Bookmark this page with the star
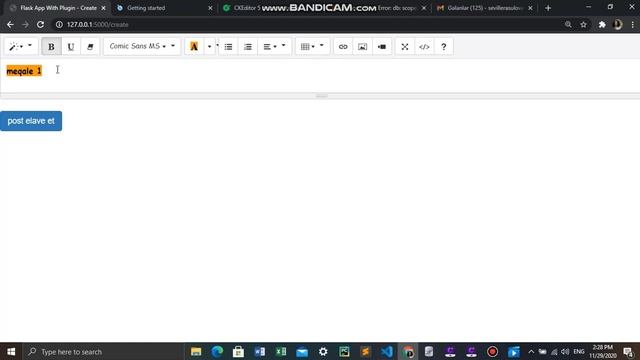The width and height of the screenshot is (640, 360). coord(584,24)
